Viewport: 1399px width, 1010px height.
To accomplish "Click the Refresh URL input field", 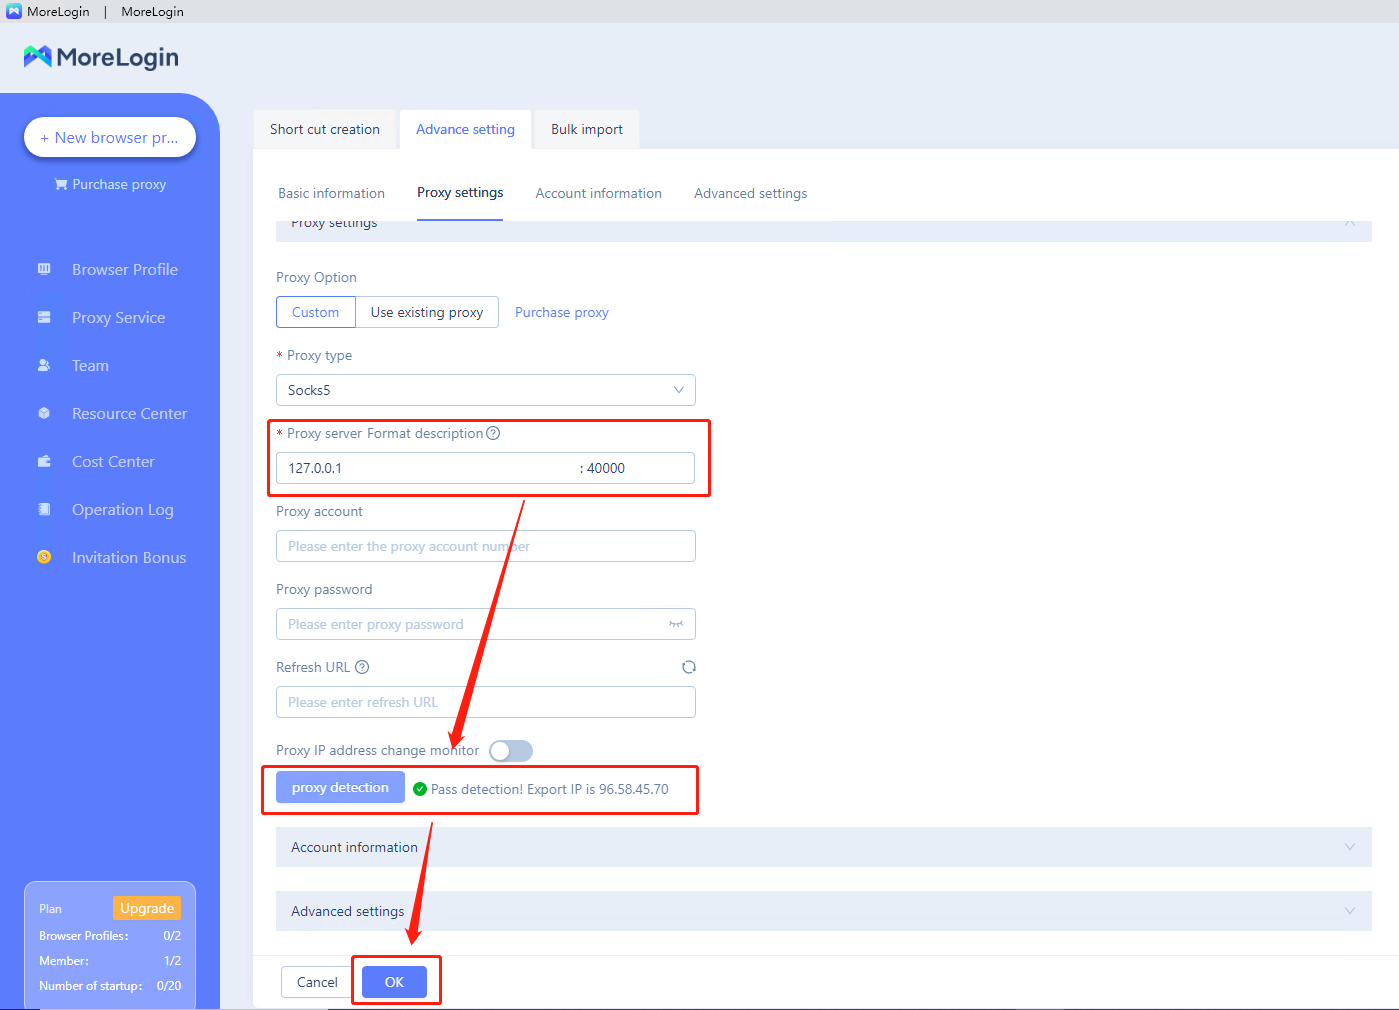I will (x=486, y=702).
